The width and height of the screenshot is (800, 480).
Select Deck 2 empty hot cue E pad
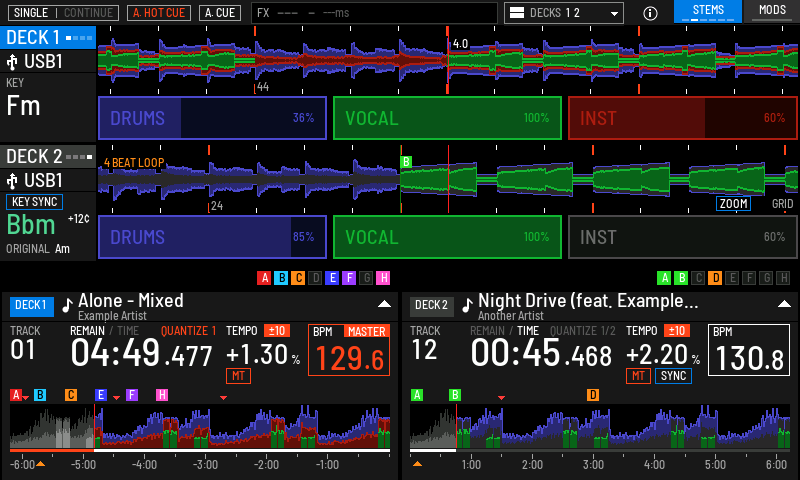(x=732, y=278)
